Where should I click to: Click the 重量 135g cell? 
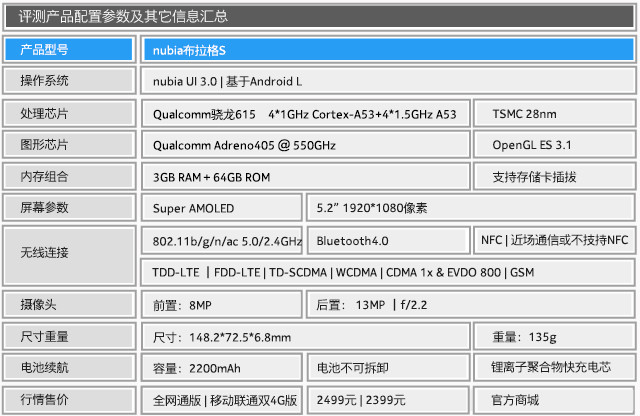(554, 336)
